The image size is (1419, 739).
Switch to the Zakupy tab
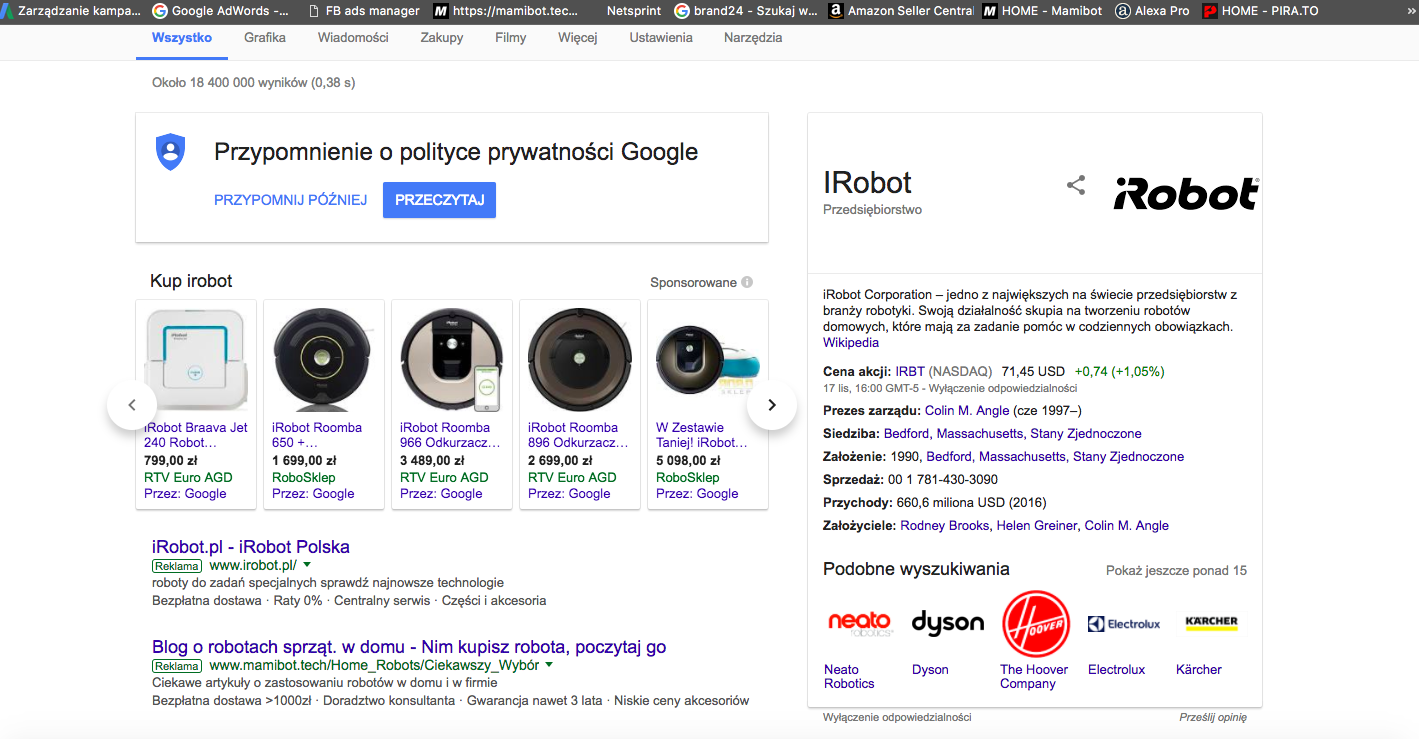pos(442,38)
